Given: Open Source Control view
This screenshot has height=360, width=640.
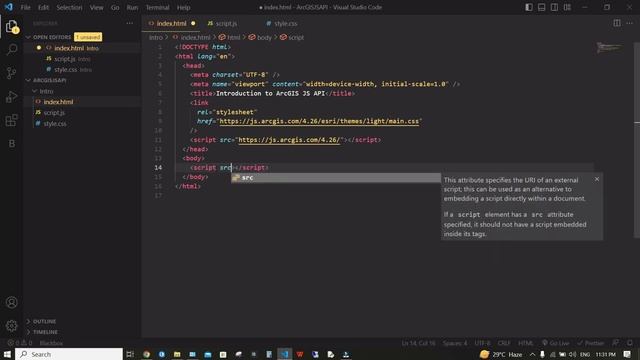Looking at the screenshot, I should (11, 73).
